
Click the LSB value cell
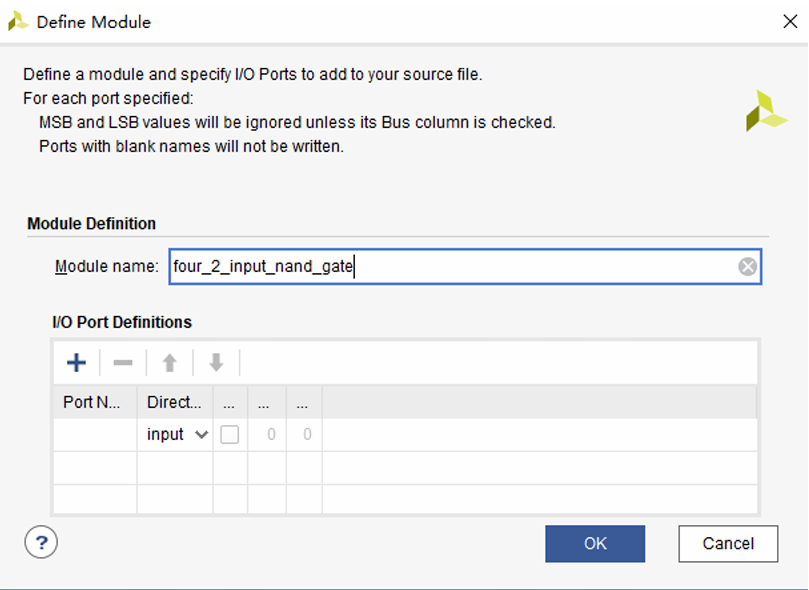[304, 434]
